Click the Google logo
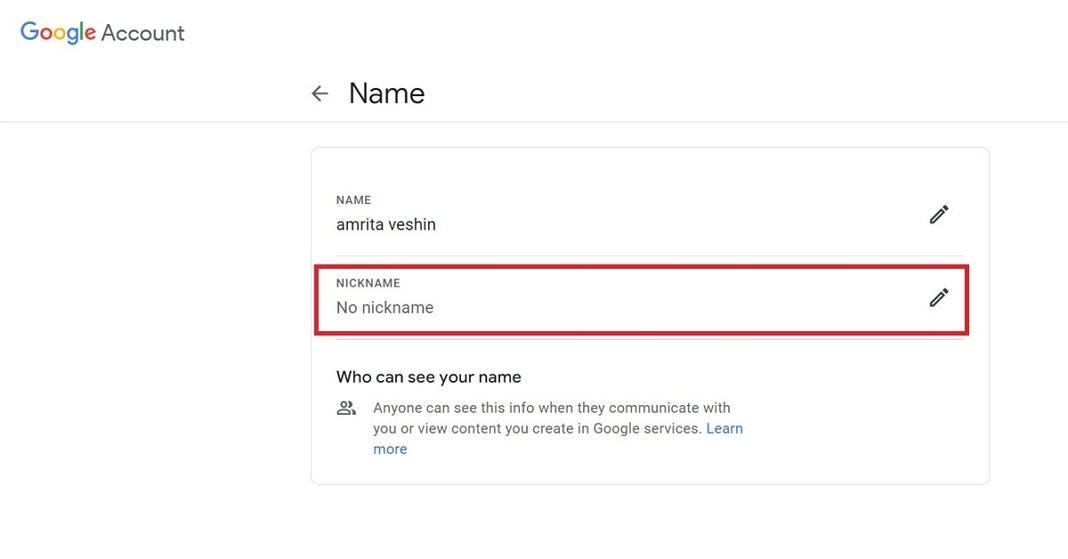This screenshot has width=1068, height=559. 58,32
